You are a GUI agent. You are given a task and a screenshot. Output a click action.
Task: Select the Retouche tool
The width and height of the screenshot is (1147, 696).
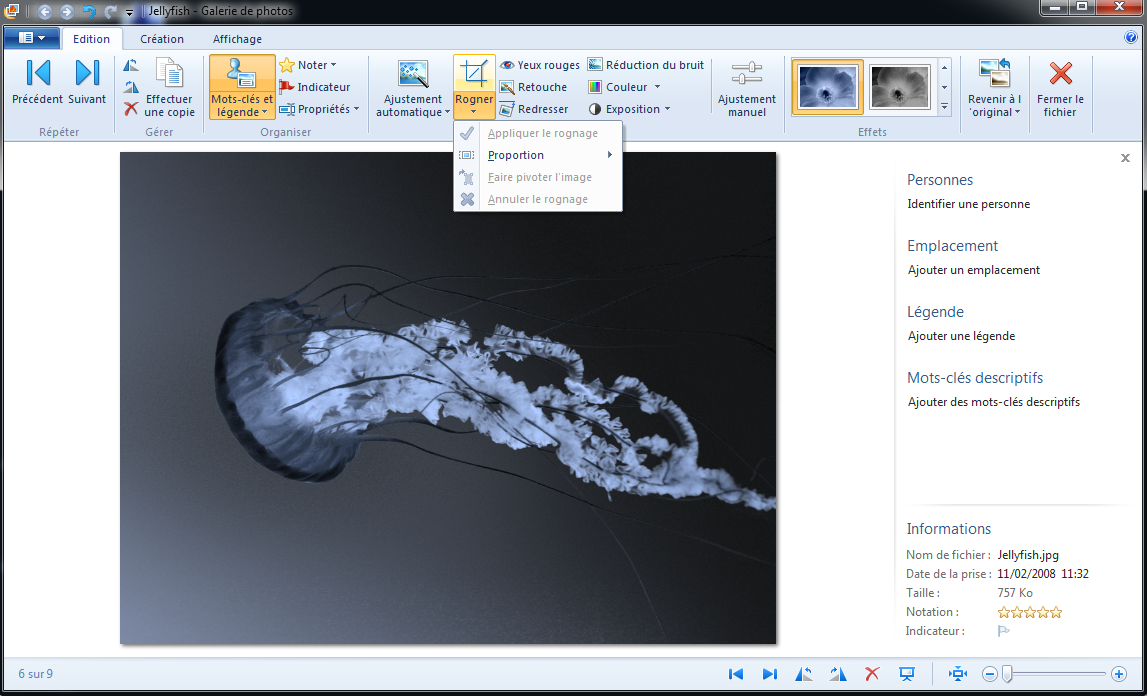point(533,87)
